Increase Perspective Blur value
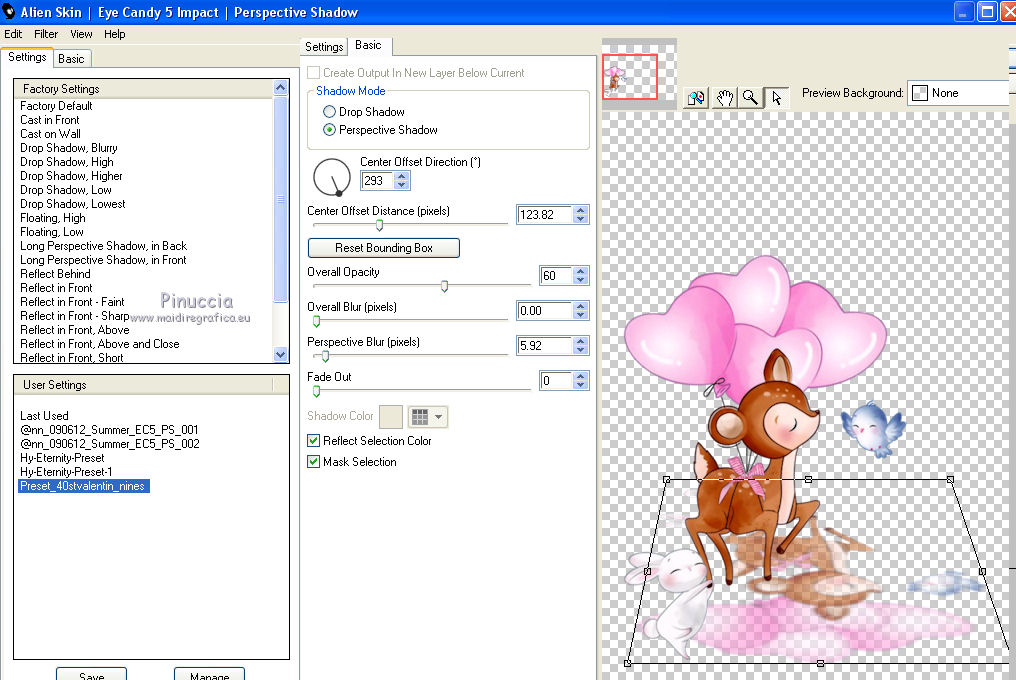This screenshot has width=1016, height=680. [581, 341]
